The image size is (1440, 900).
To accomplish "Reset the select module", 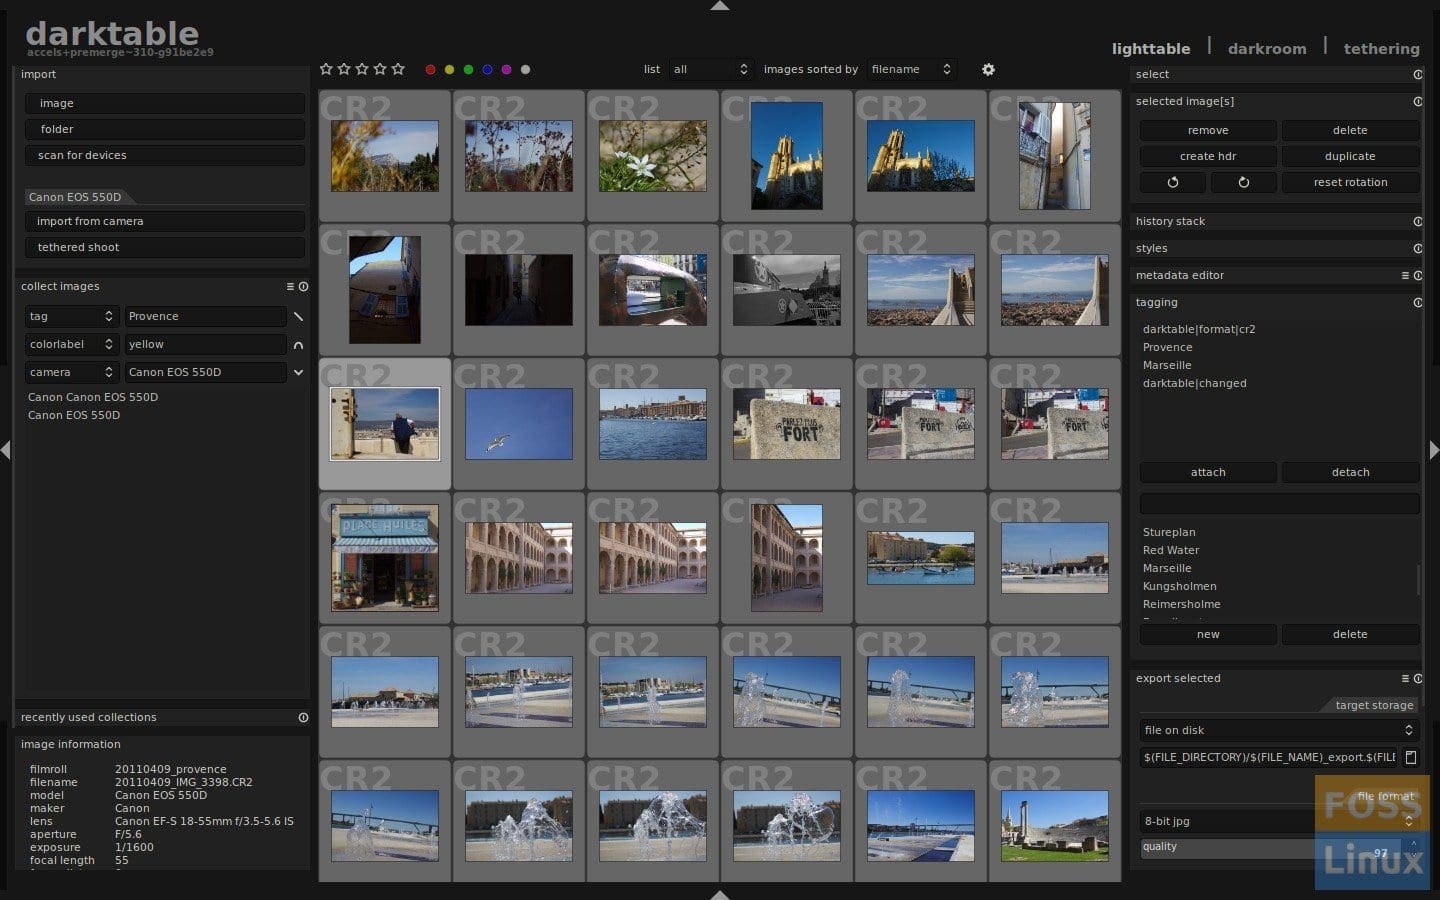I will [x=1417, y=74].
